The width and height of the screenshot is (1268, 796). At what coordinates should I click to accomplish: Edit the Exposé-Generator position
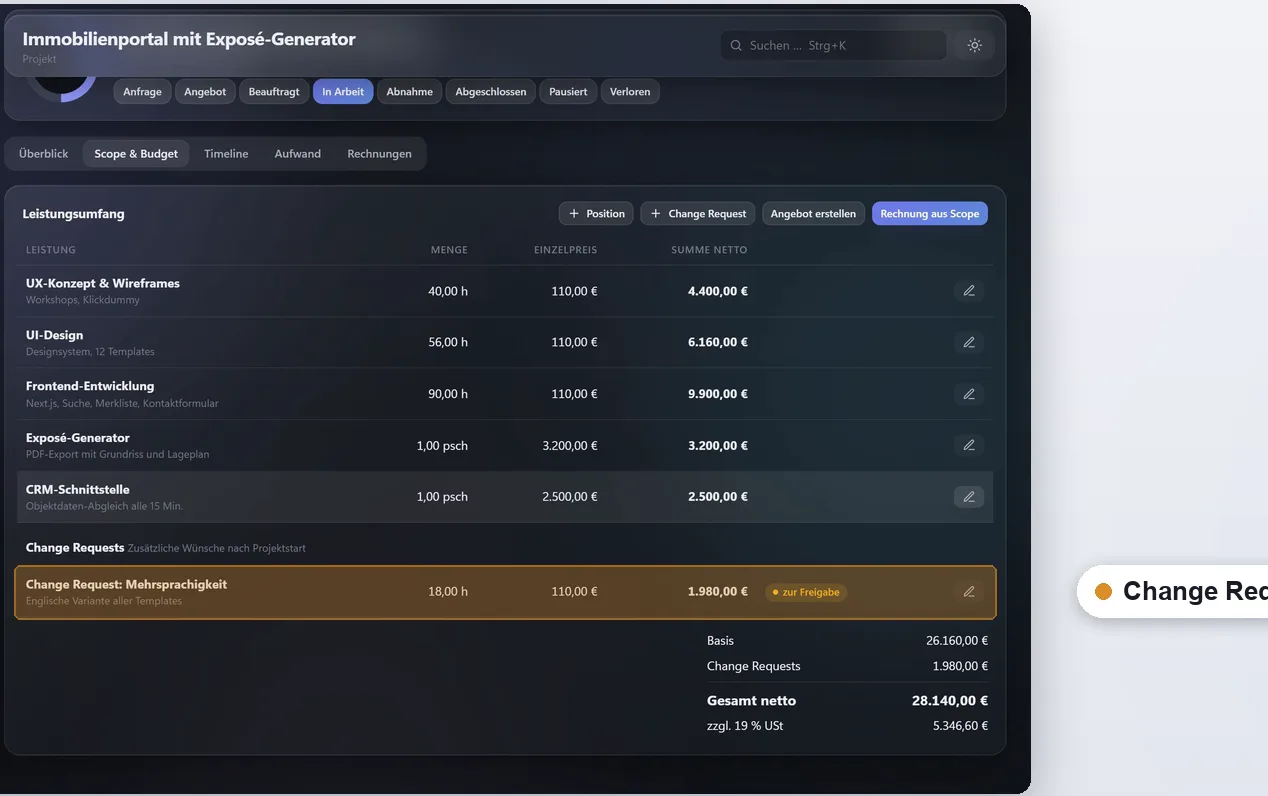pyautogui.click(x=968, y=445)
